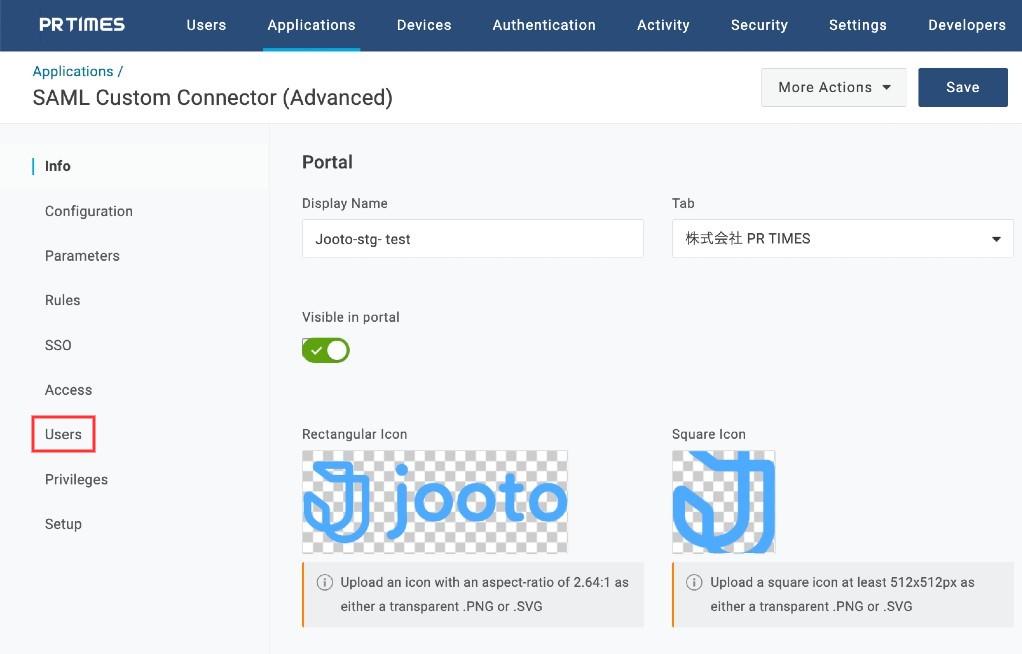The width and height of the screenshot is (1022, 654).
Task: Click the Display Name input field
Action: (472, 239)
